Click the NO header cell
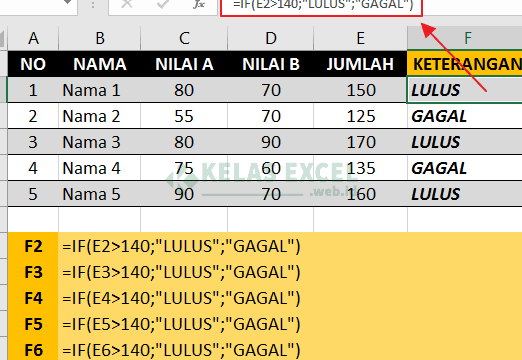This screenshot has width=522, height=360. [x=33, y=64]
